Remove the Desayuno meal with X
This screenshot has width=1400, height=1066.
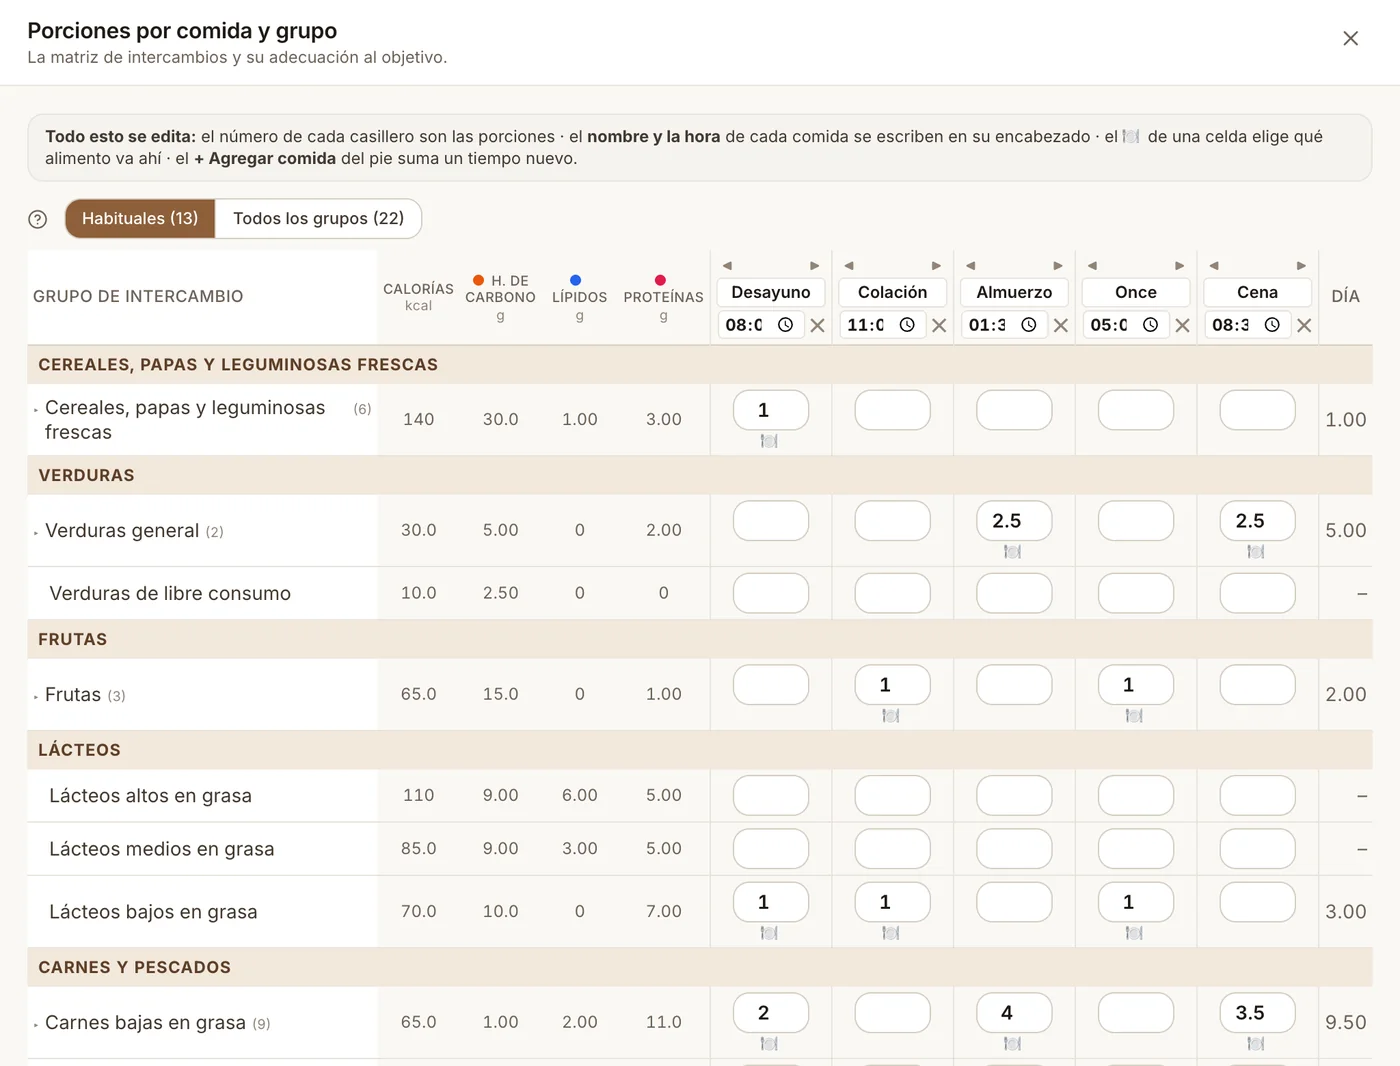point(817,325)
